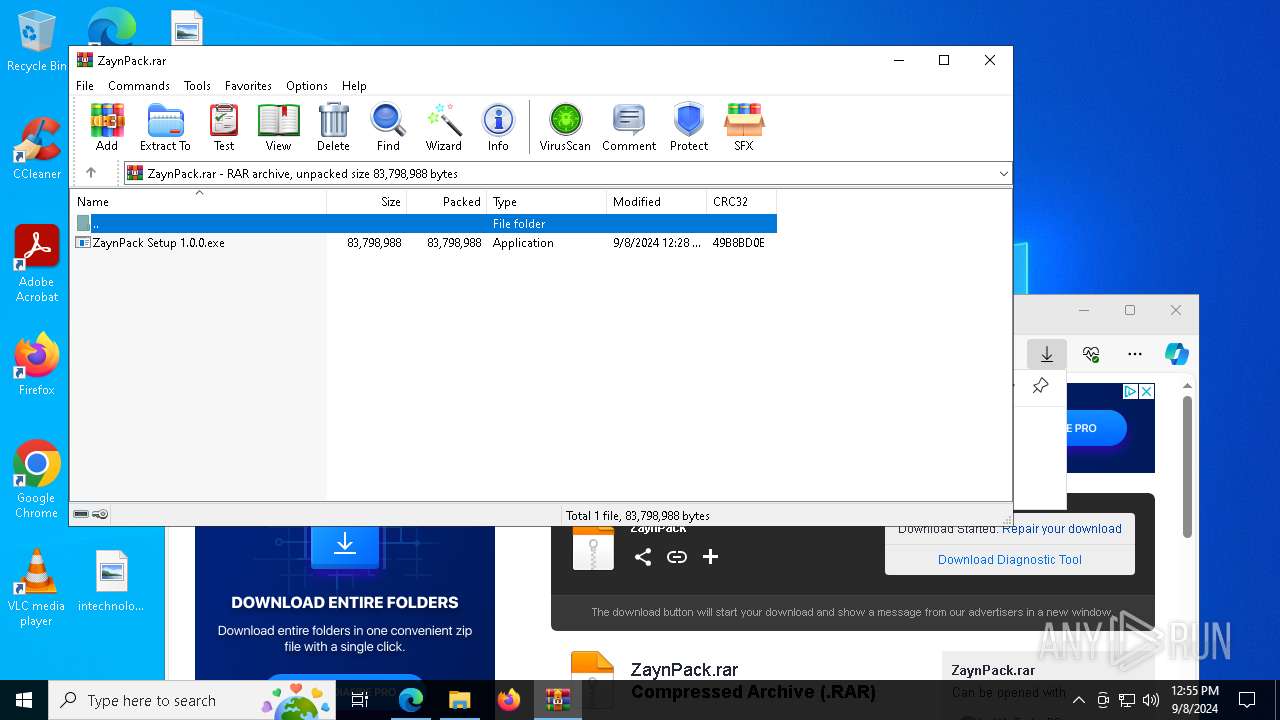Image resolution: width=1280 pixels, height=720 pixels.
Task: Click the ZaynPack.rar file icon on webpage
Action: [x=592, y=680]
